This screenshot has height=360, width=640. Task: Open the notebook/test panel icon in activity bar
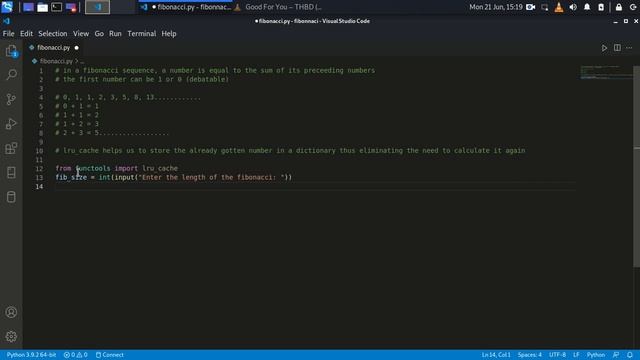11,173
